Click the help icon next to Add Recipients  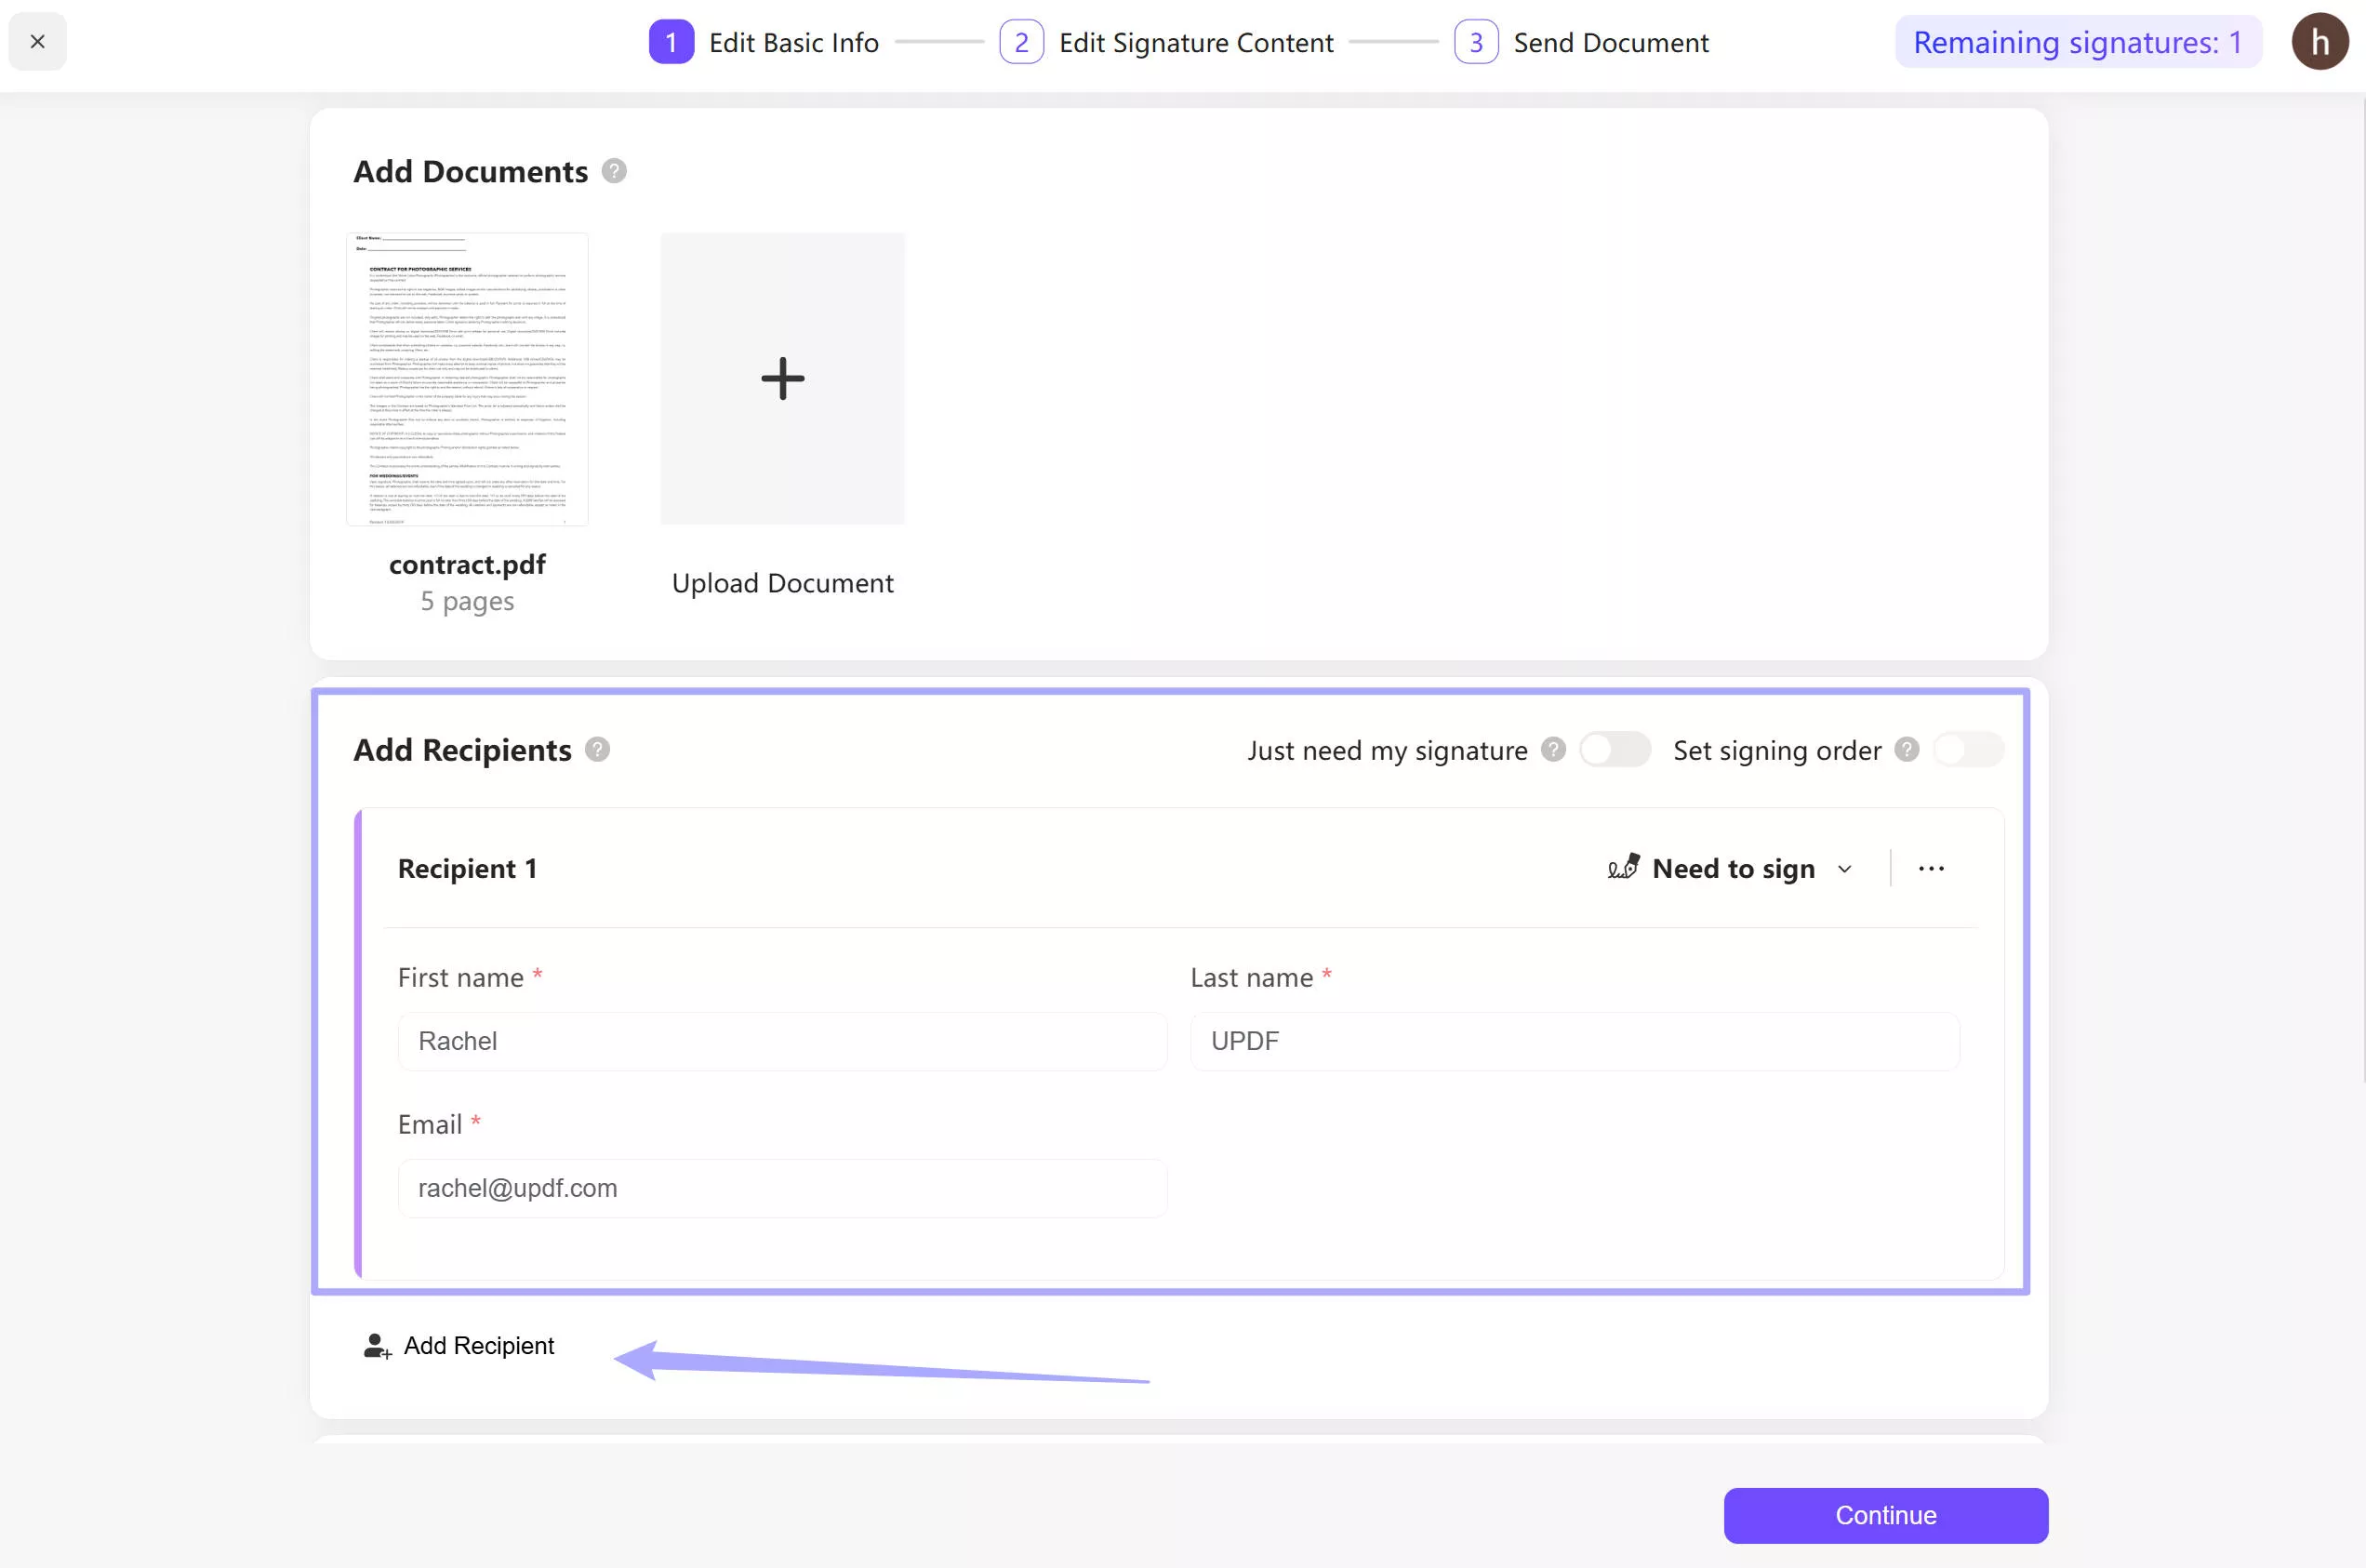(x=597, y=749)
